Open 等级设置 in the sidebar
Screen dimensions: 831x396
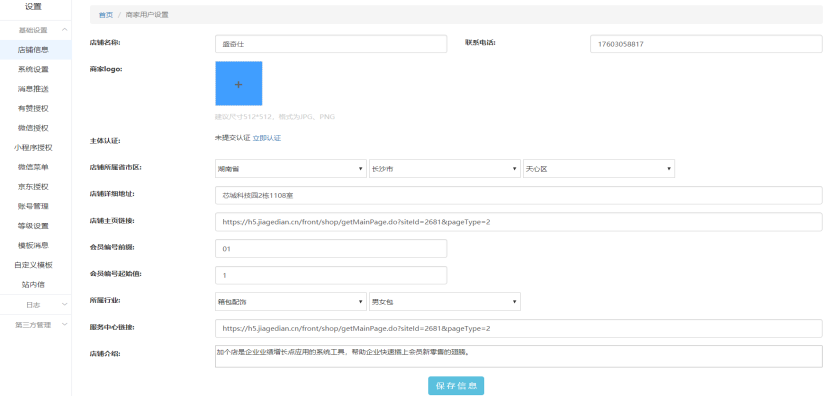tap(33, 226)
